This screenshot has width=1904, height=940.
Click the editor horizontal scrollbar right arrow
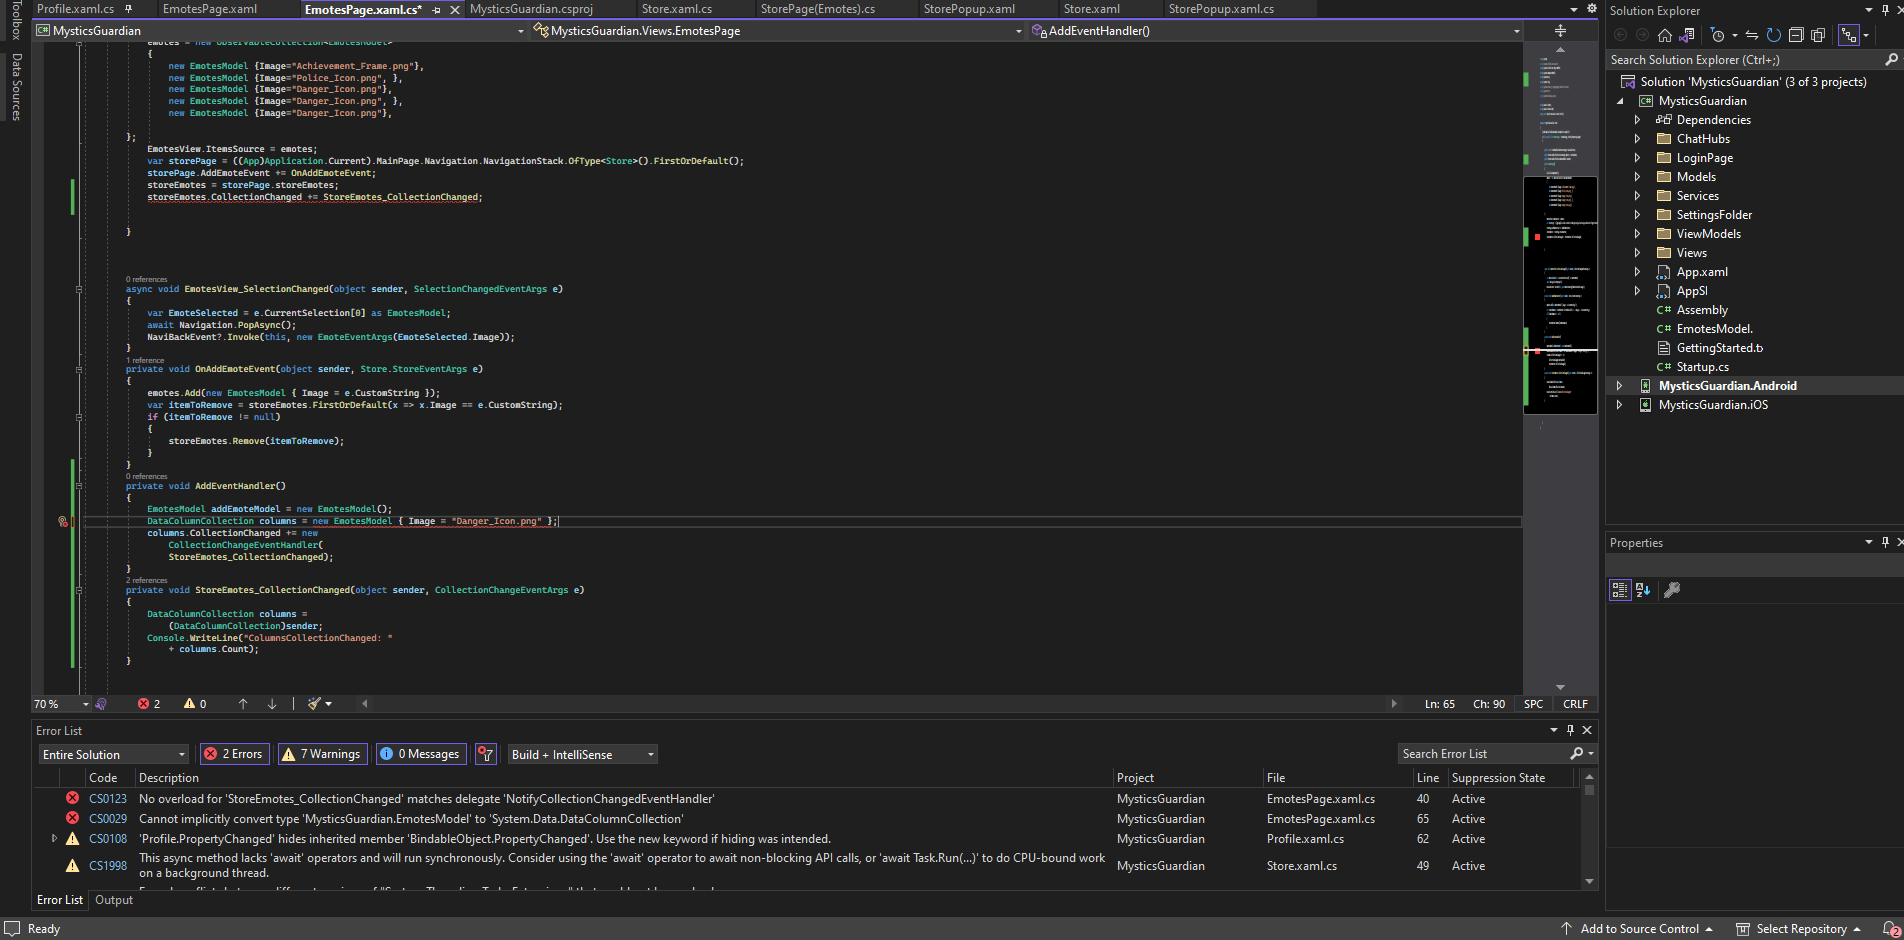[1394, 704]
